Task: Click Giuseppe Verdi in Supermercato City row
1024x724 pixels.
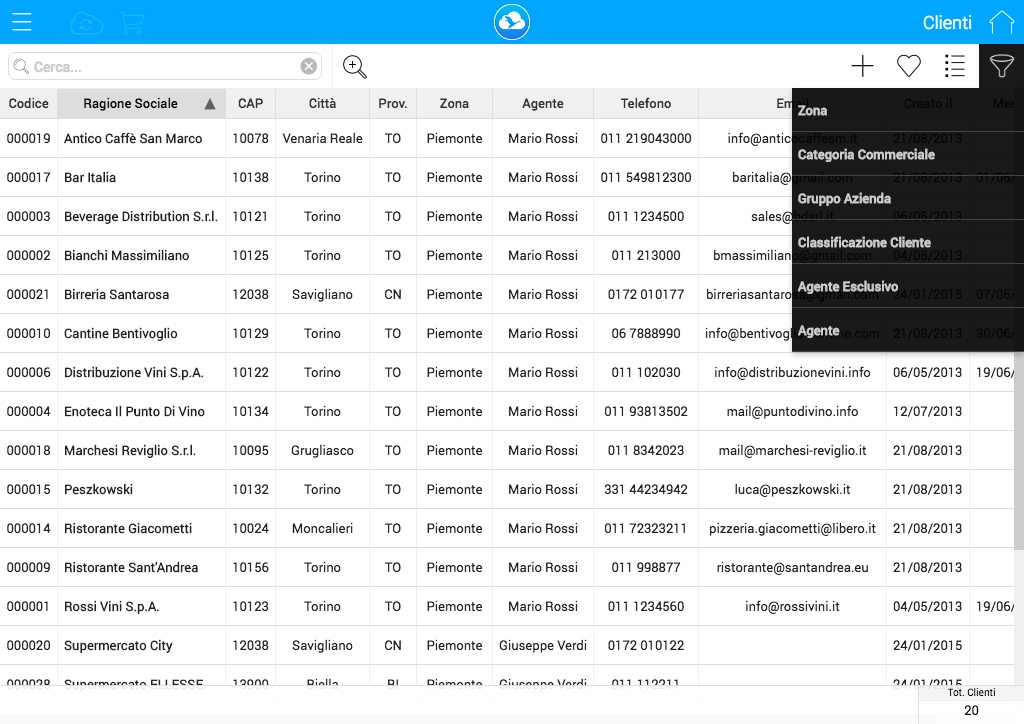Action: (x=543, y=646)
